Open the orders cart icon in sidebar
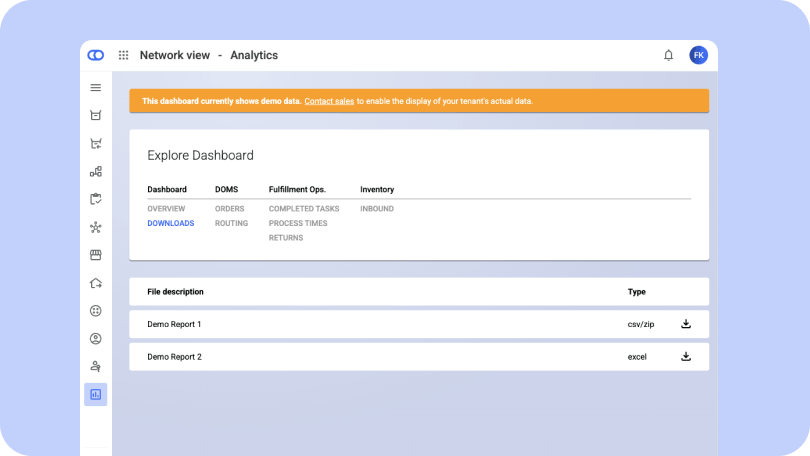This screenshot has width=810, height=456. click(96, 115)
